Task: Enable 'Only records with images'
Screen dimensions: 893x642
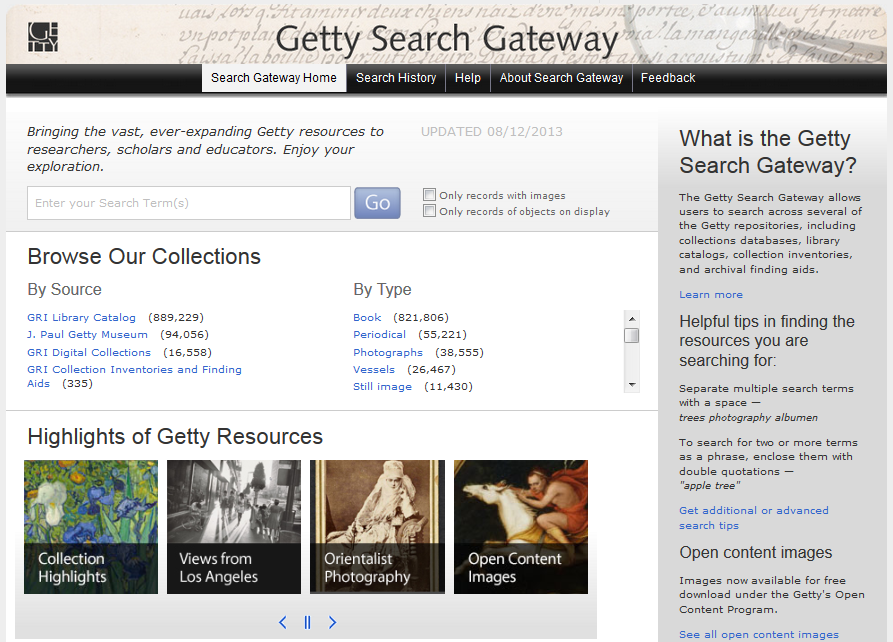Action: pyautogui.click(x=429, y=195)
